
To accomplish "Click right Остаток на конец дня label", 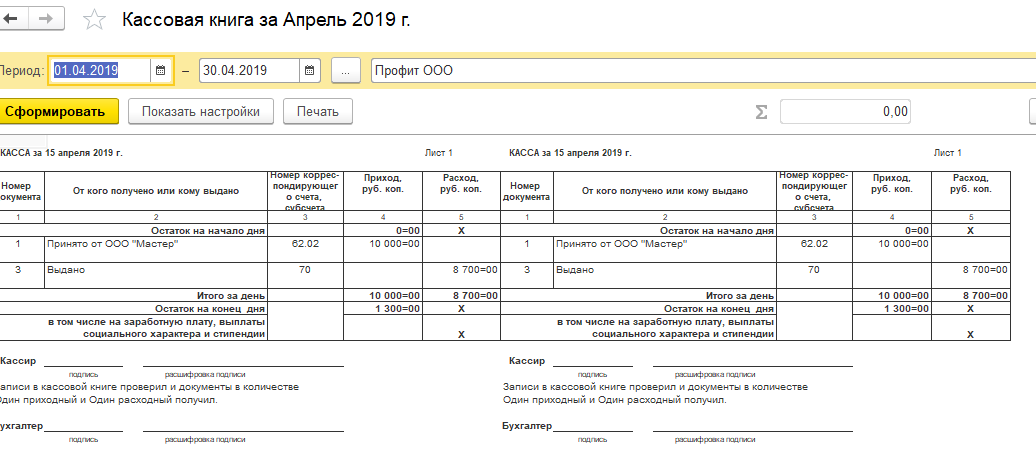I will point(719,309).
